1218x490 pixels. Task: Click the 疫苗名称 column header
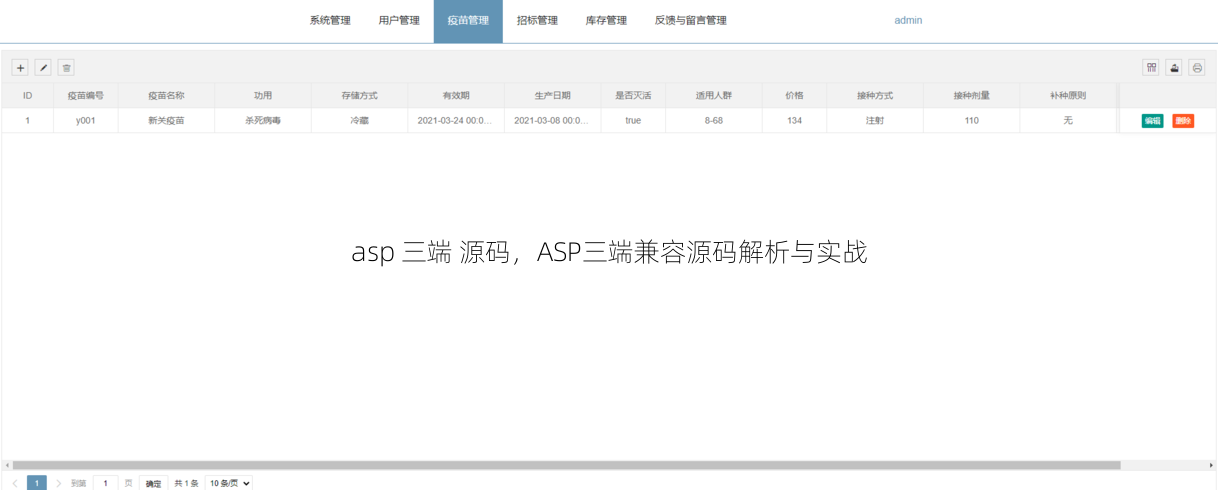pos(166,96)
